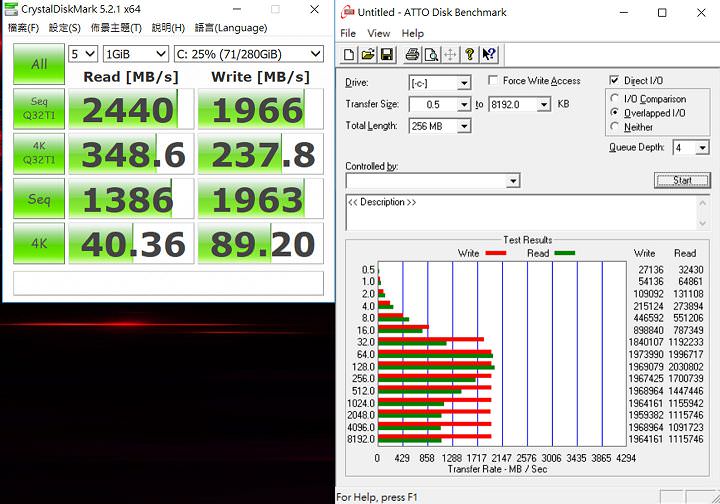Image resolution: width=720 pixels, height=504 pixels.
Task: Click the New file icon in ATTO toolbar
Action: coord(349,54)
